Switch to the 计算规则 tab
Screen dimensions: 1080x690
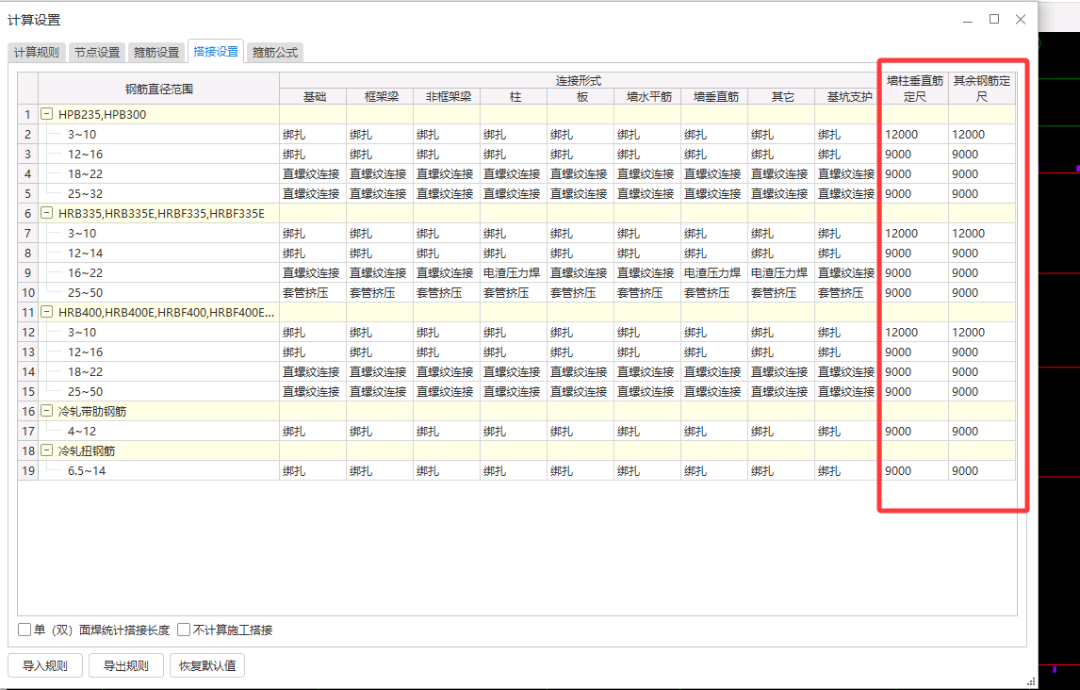tap(37, 52)
